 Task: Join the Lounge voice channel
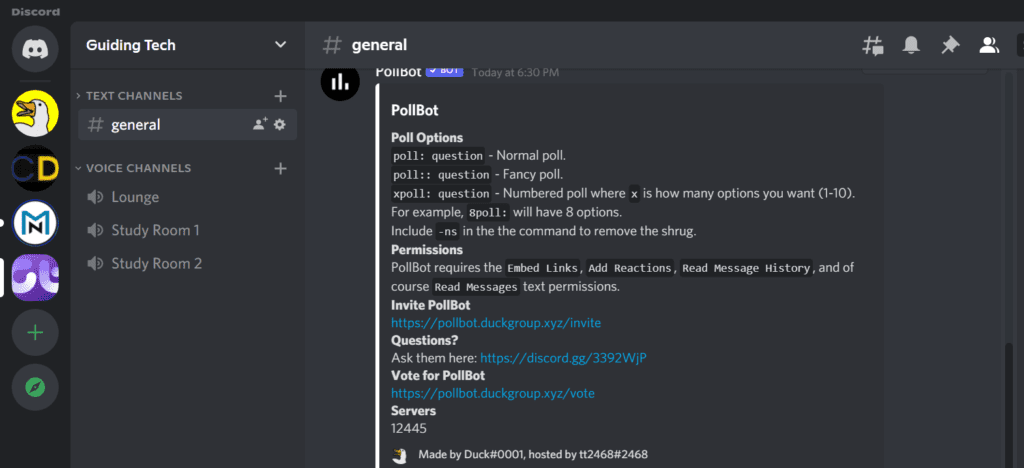pos(187,197)
